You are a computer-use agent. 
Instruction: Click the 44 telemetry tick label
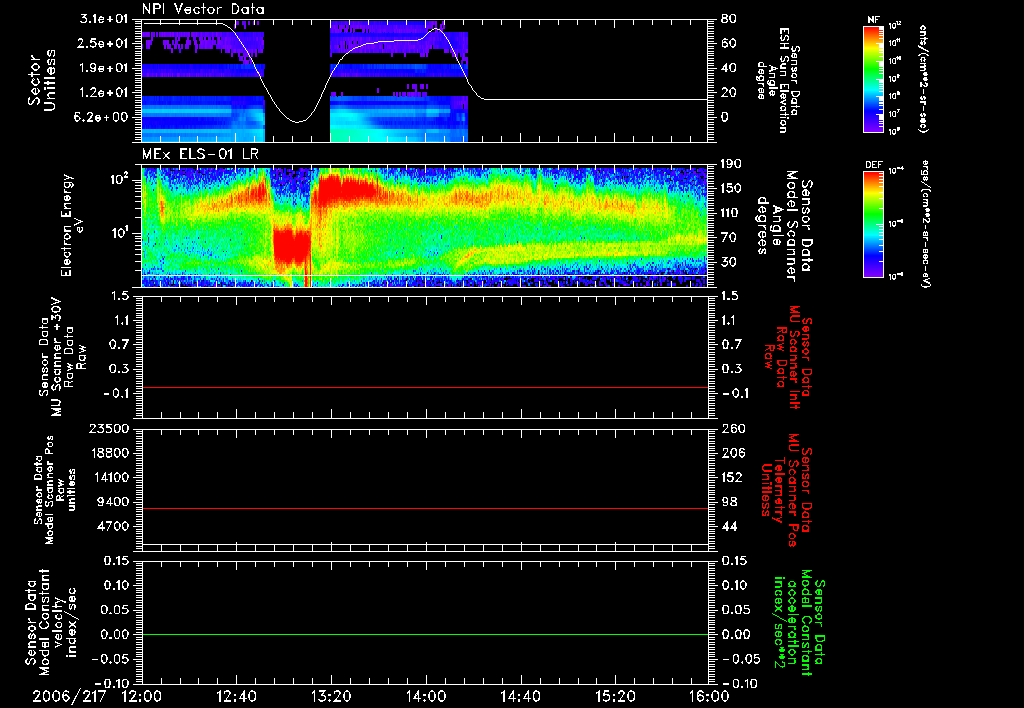pyautogui.click(x=729, y=526)
